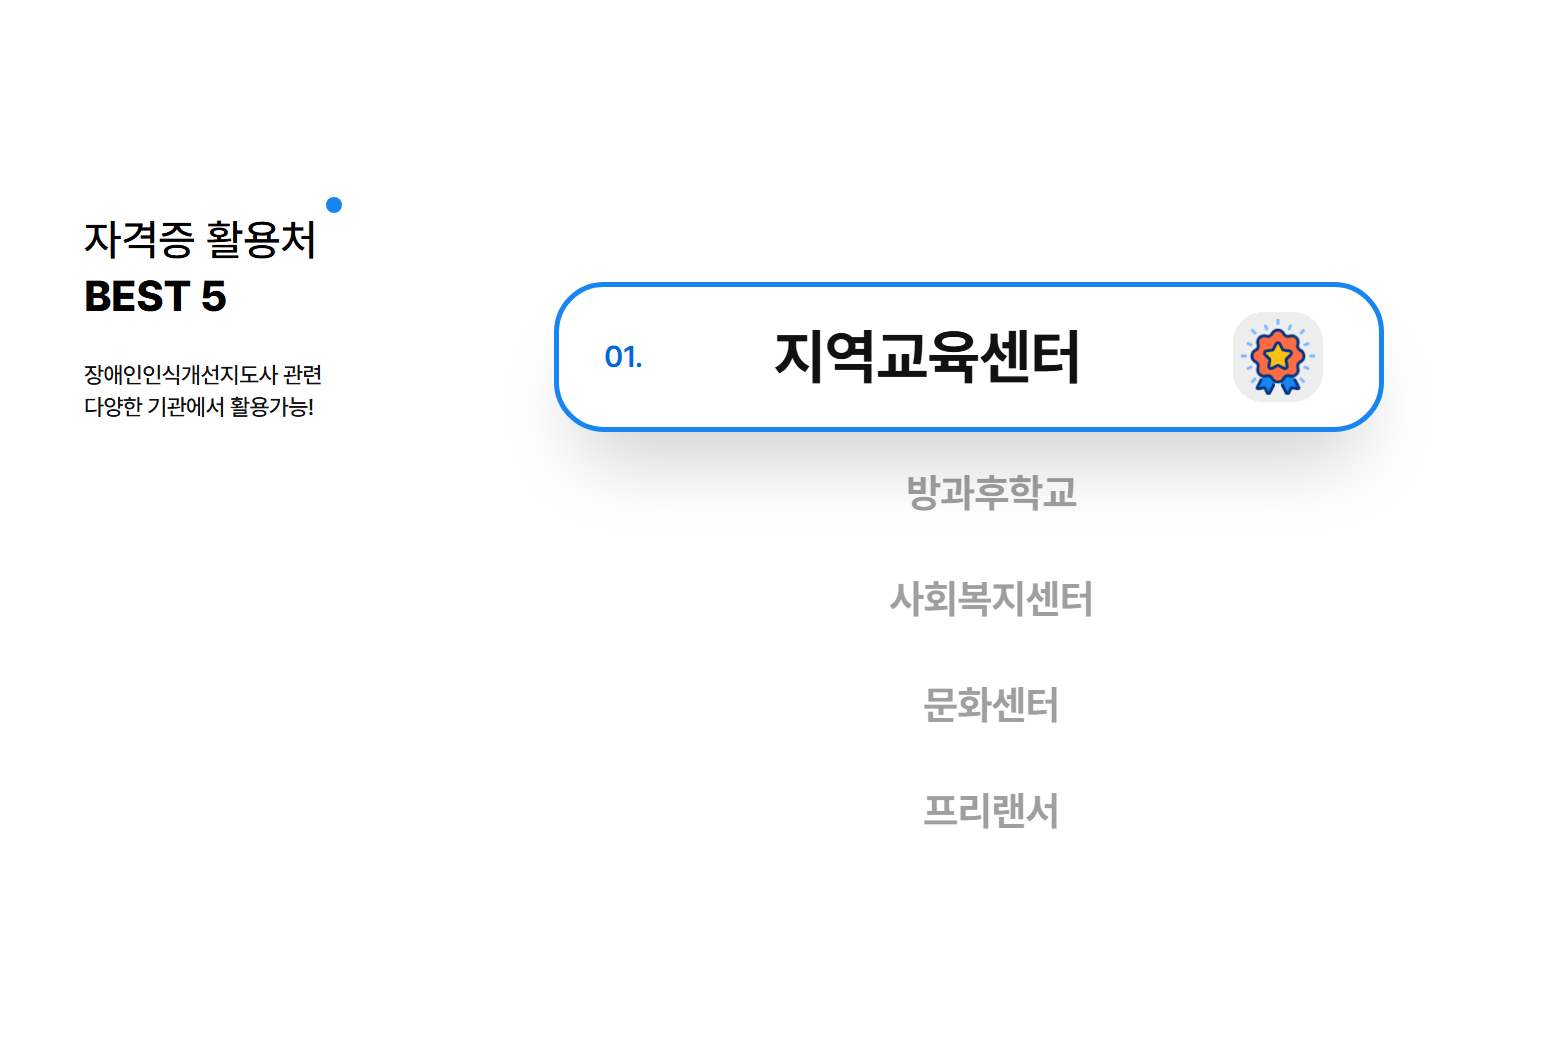Viewport: 1551px width, 1053px height.
Task: Select the 사회복지센터 list item
Action: click(991, 598)
